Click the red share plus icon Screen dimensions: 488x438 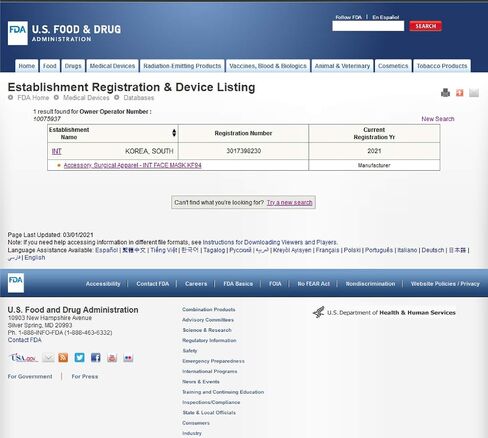coord(460,93)
